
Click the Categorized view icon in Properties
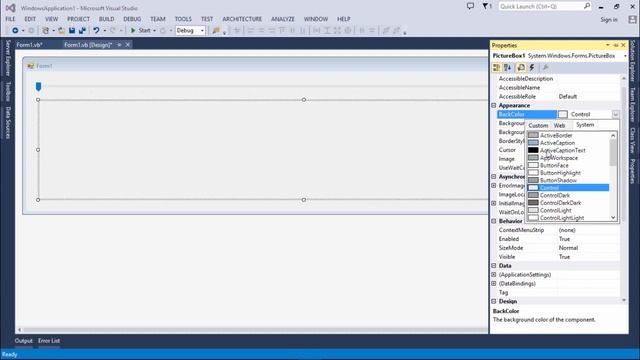point(496,68)
